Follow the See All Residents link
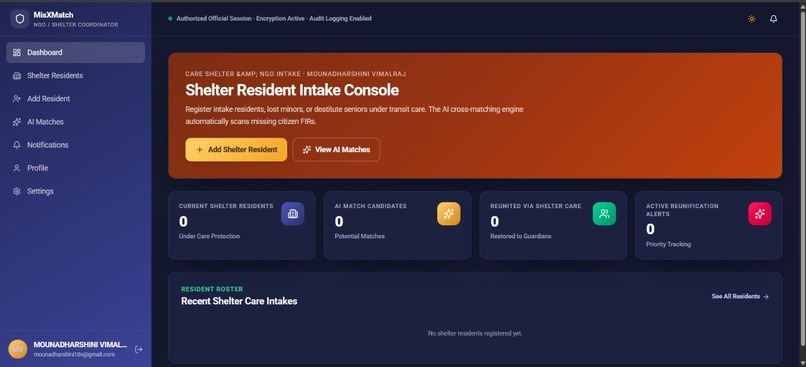 740,297
